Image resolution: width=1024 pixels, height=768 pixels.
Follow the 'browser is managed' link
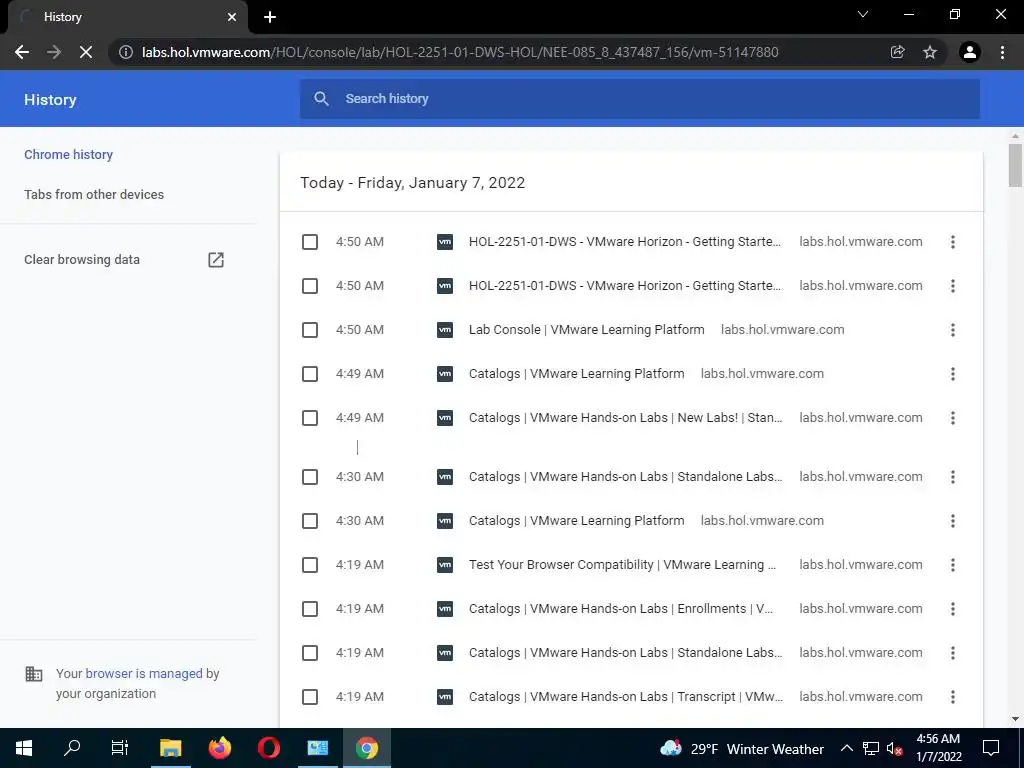point(144,673)
